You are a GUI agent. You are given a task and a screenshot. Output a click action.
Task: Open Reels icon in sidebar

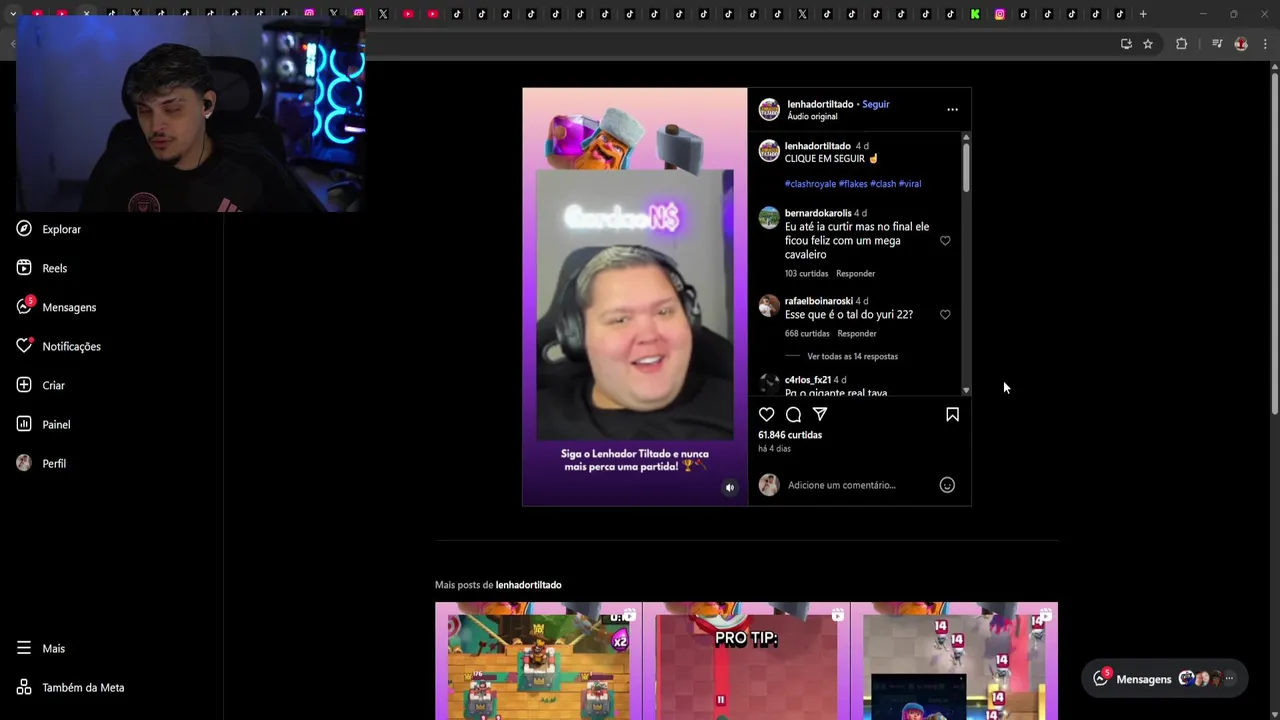pos(24,268)
